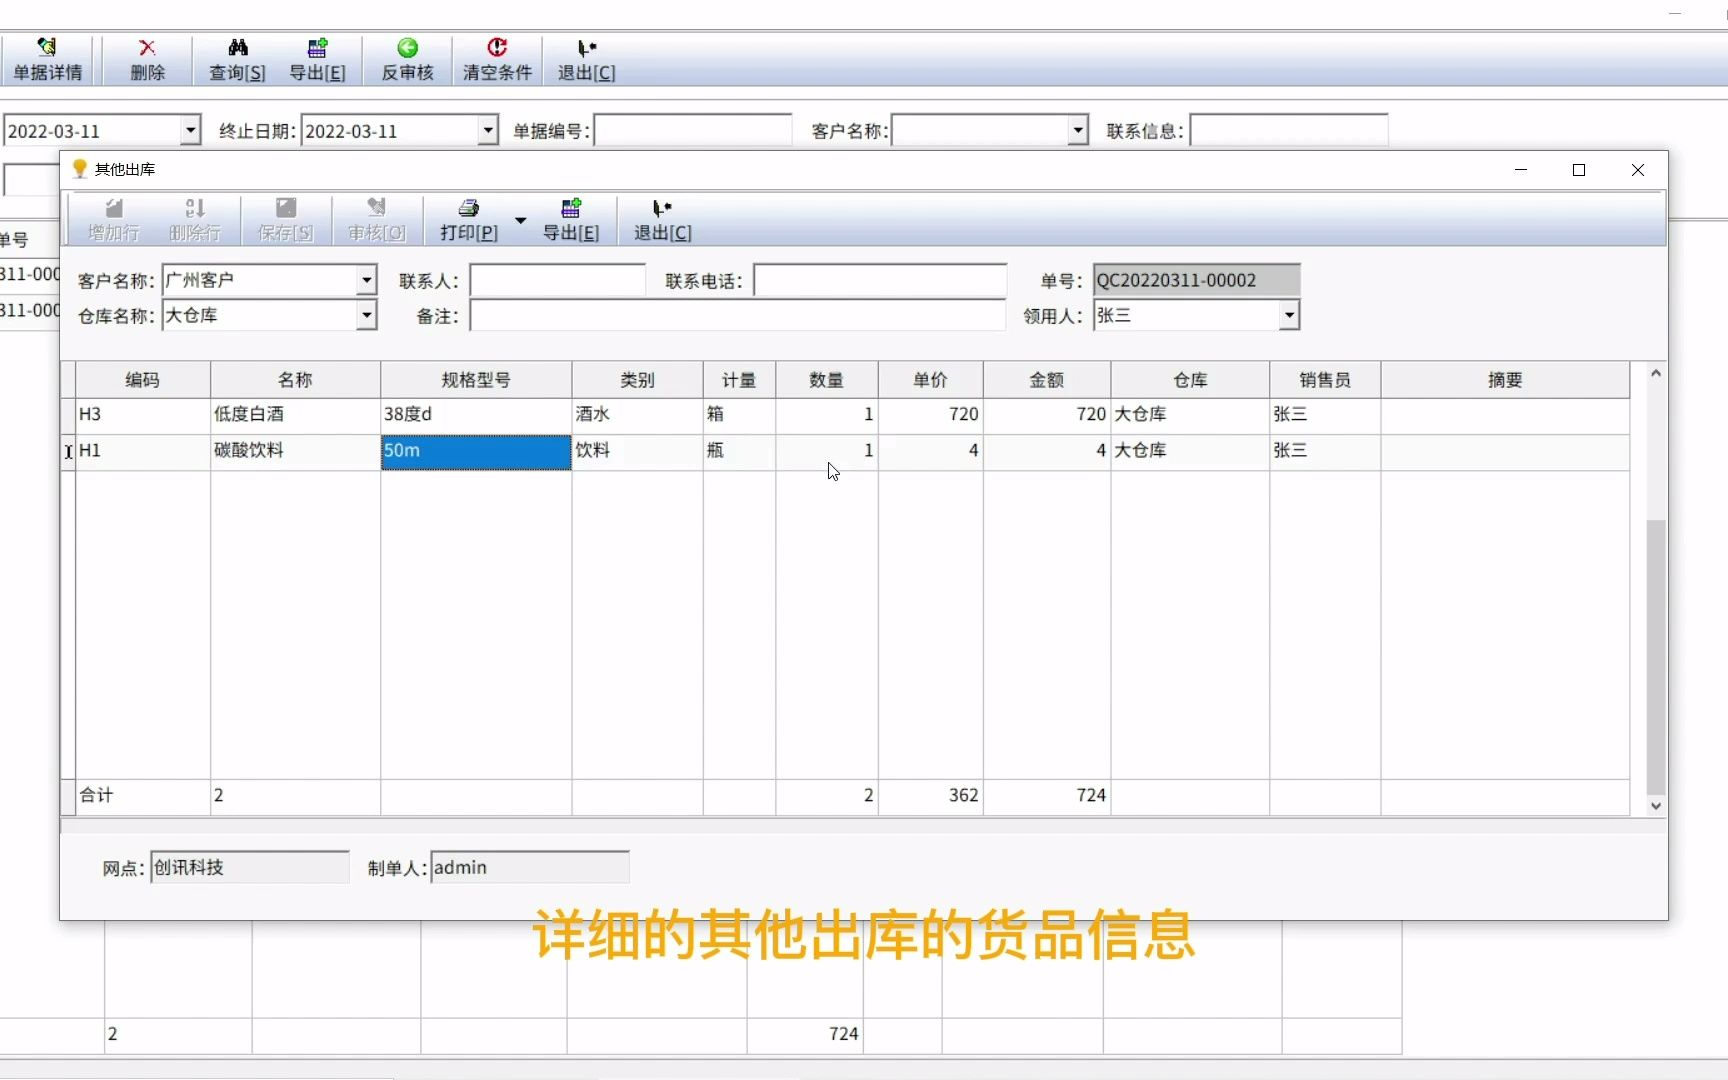Run 查询[S] search in main toolbar

click(237, 60)
